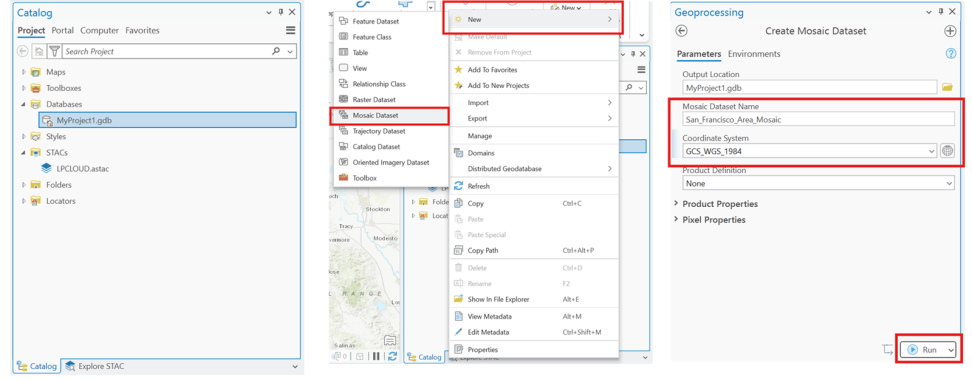Viewport: 972px width, 380px height.
Task: Click the Maps folder icon
Action: tap(36, 72)
